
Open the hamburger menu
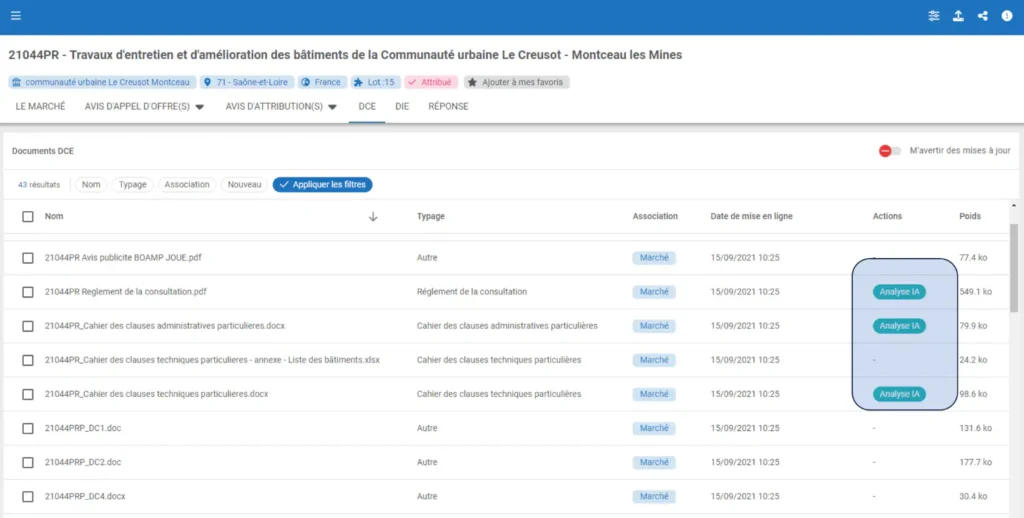[15, 16]
